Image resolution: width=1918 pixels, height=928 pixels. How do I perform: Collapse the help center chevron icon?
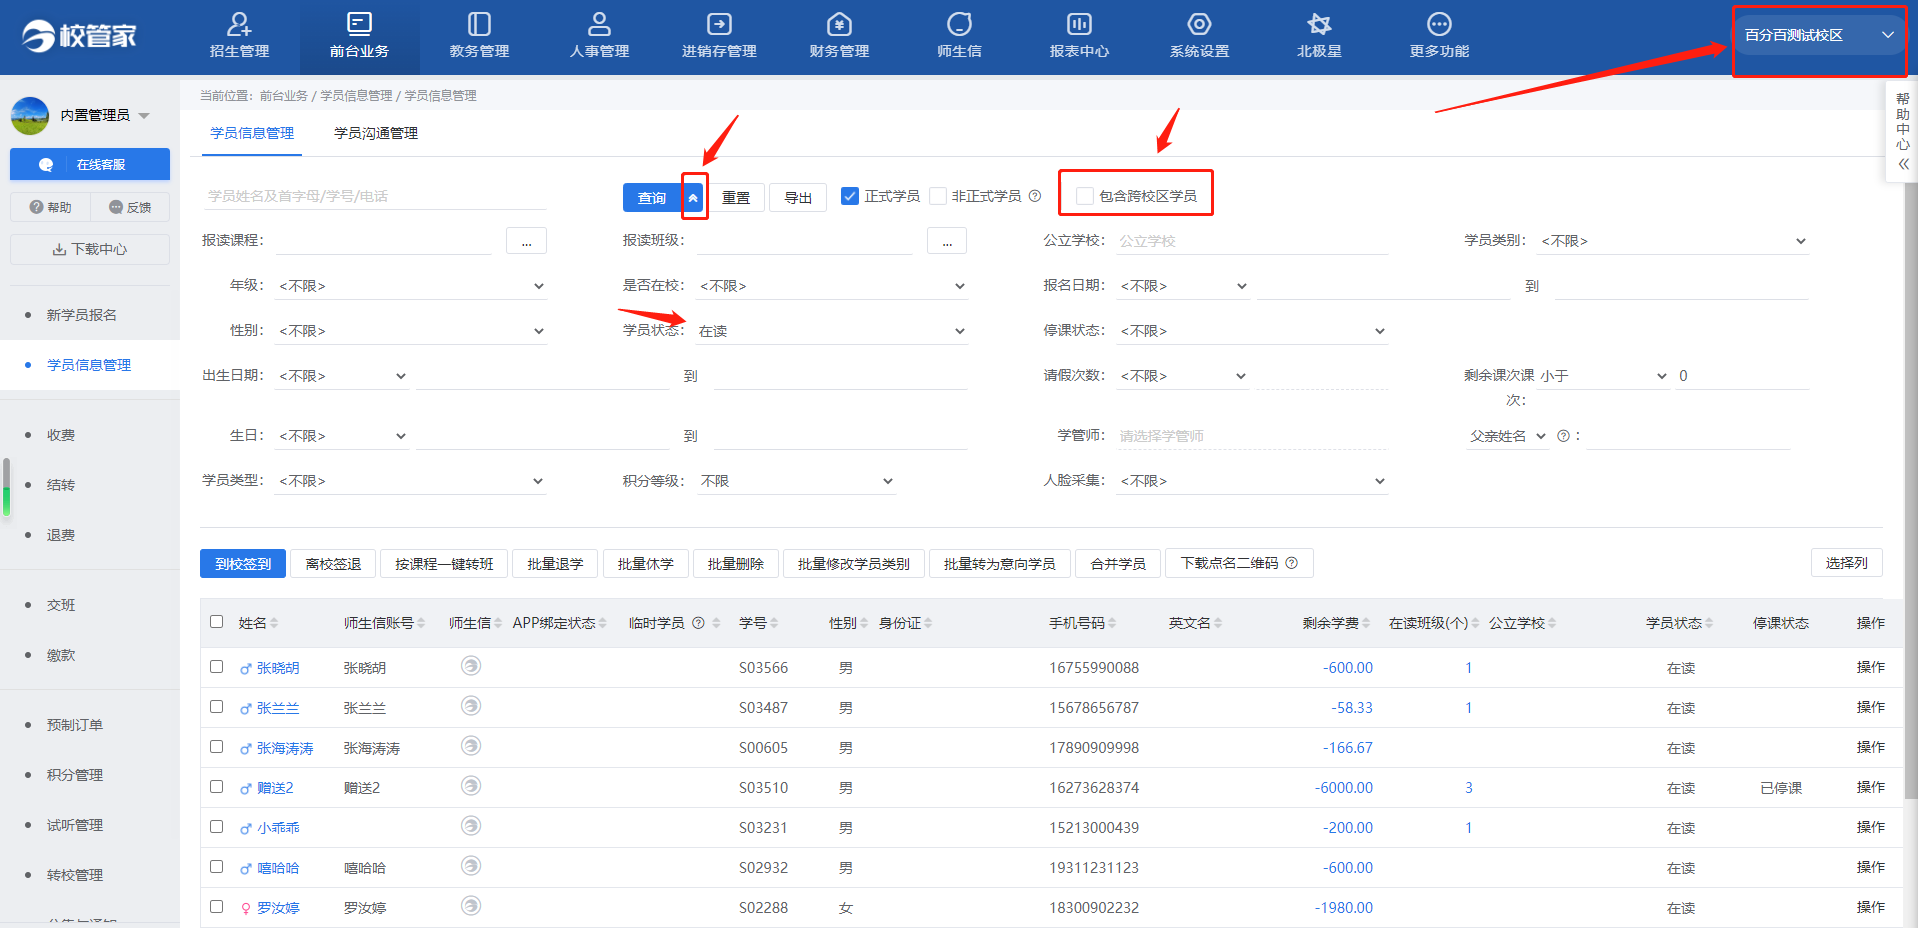(1903, 164)
